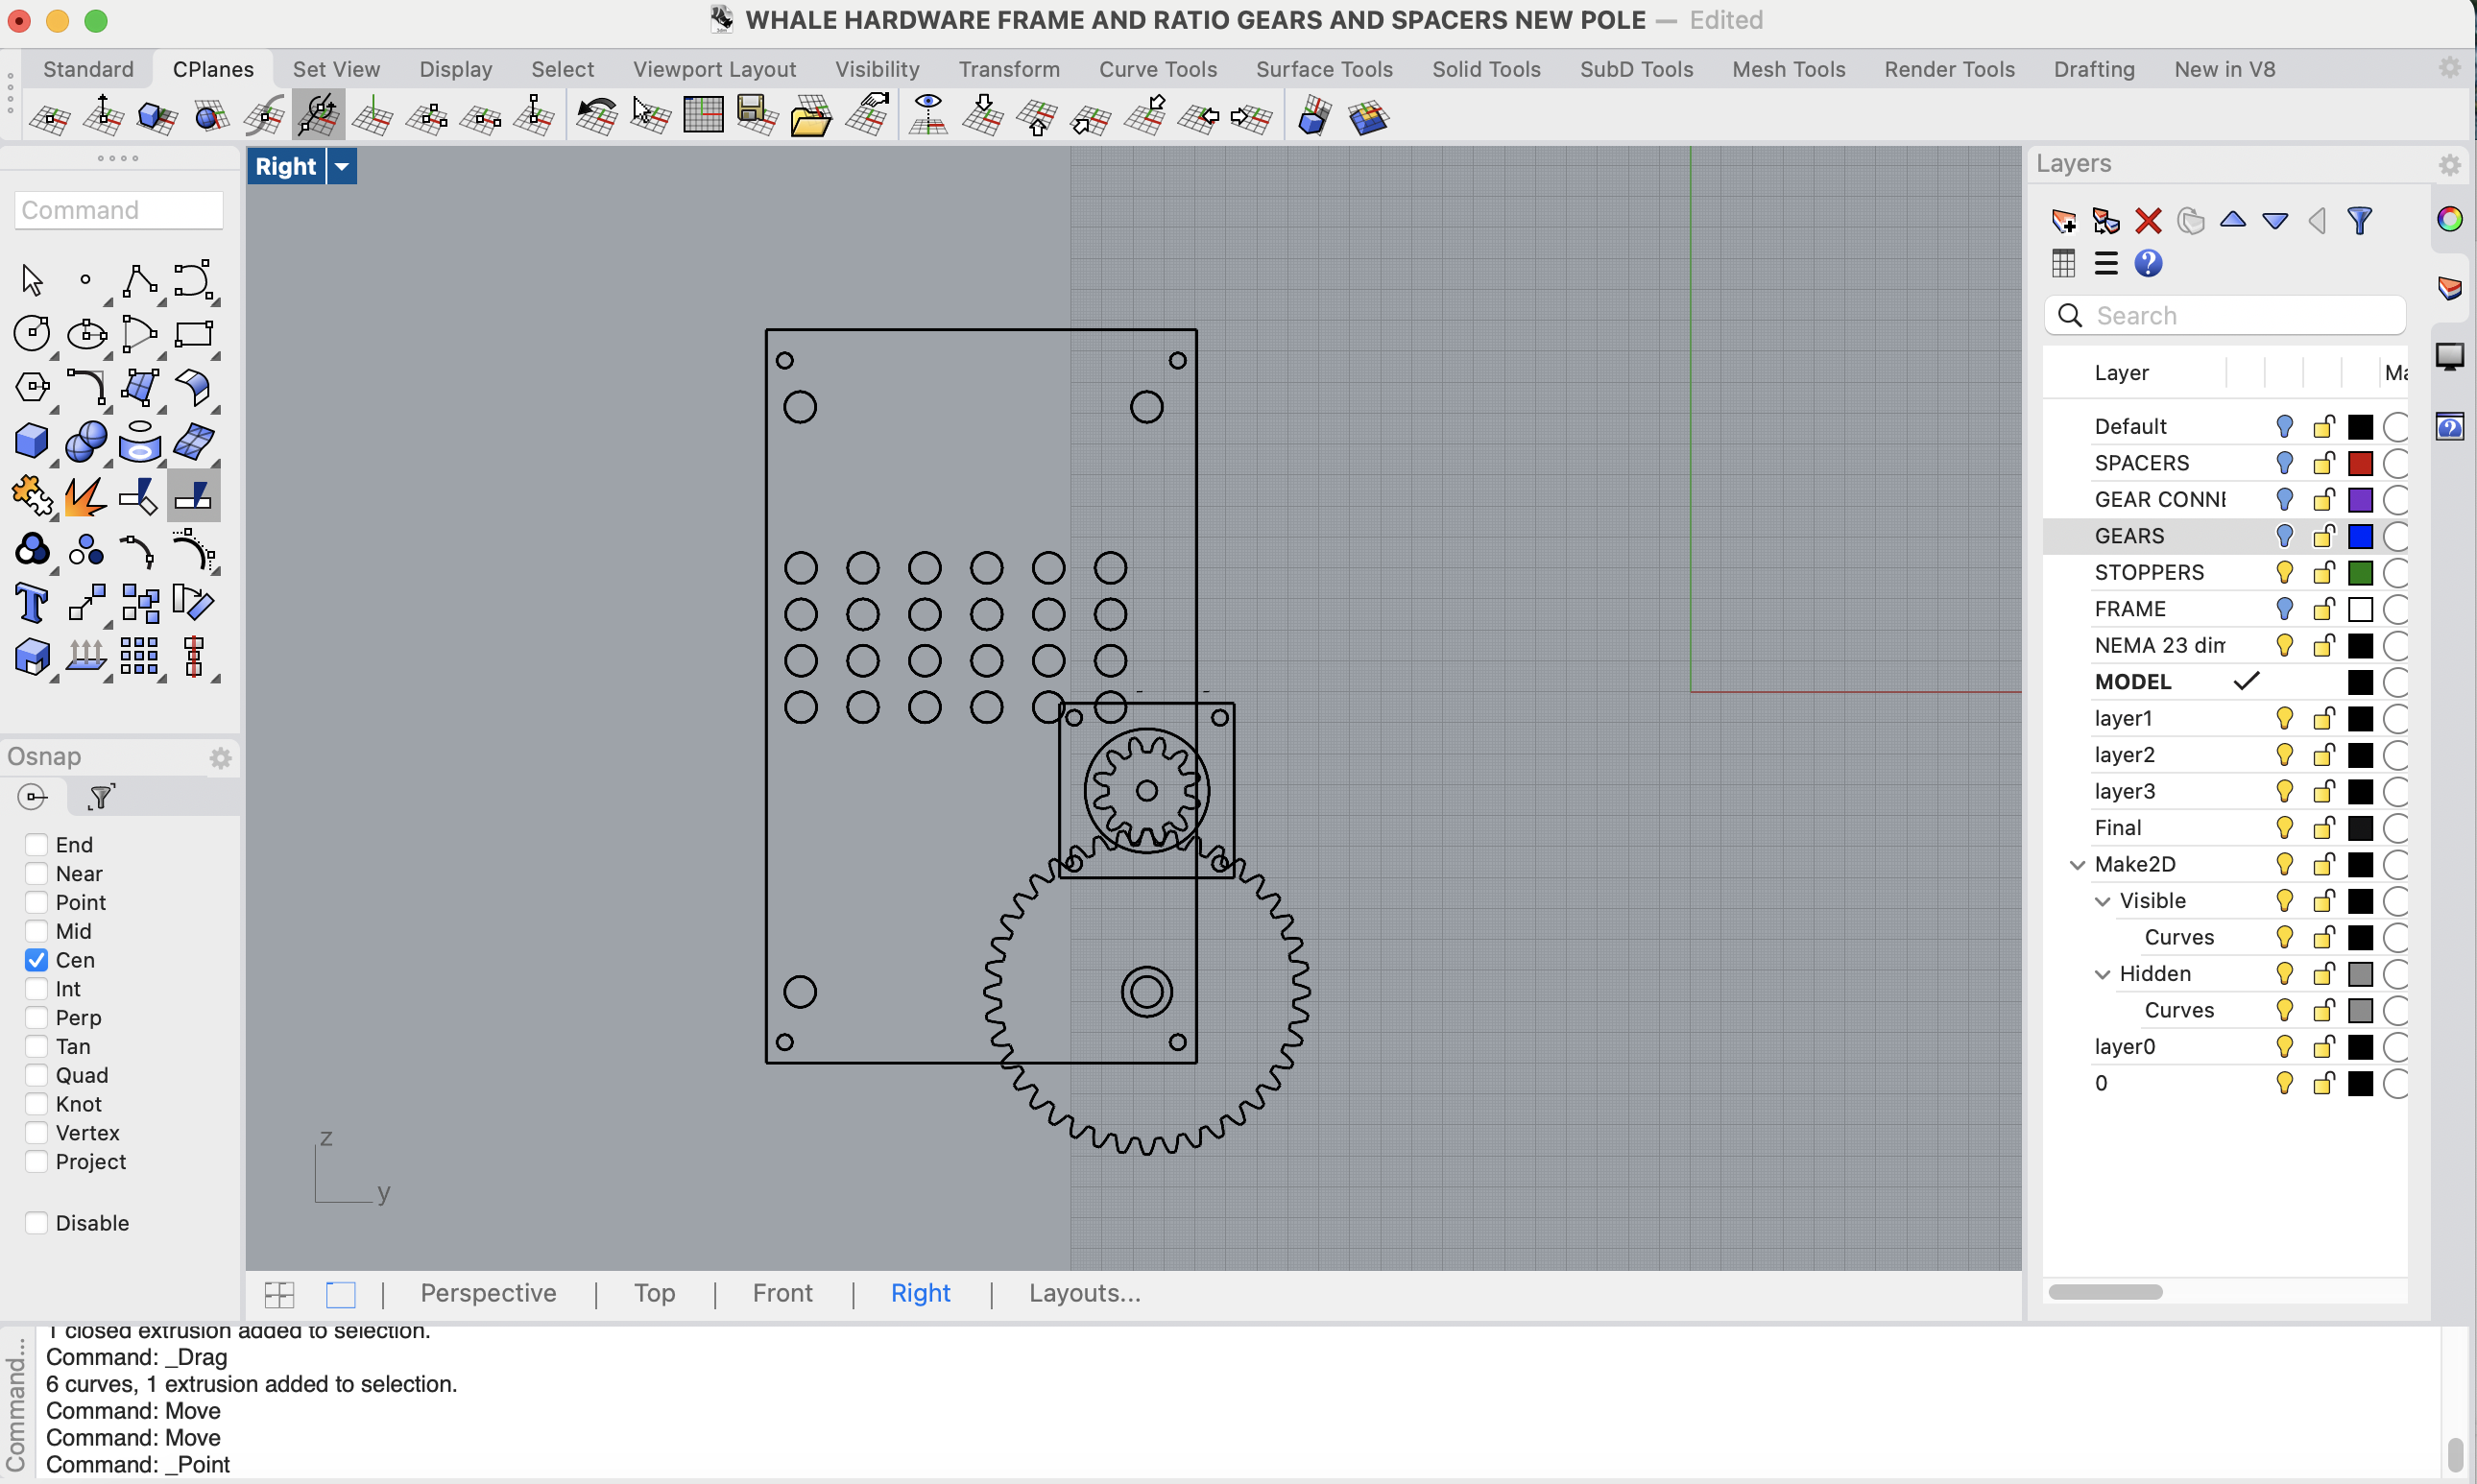Open the Drafting tab
Screen dimensions: 2477x1484
[x=2093, y=69]
